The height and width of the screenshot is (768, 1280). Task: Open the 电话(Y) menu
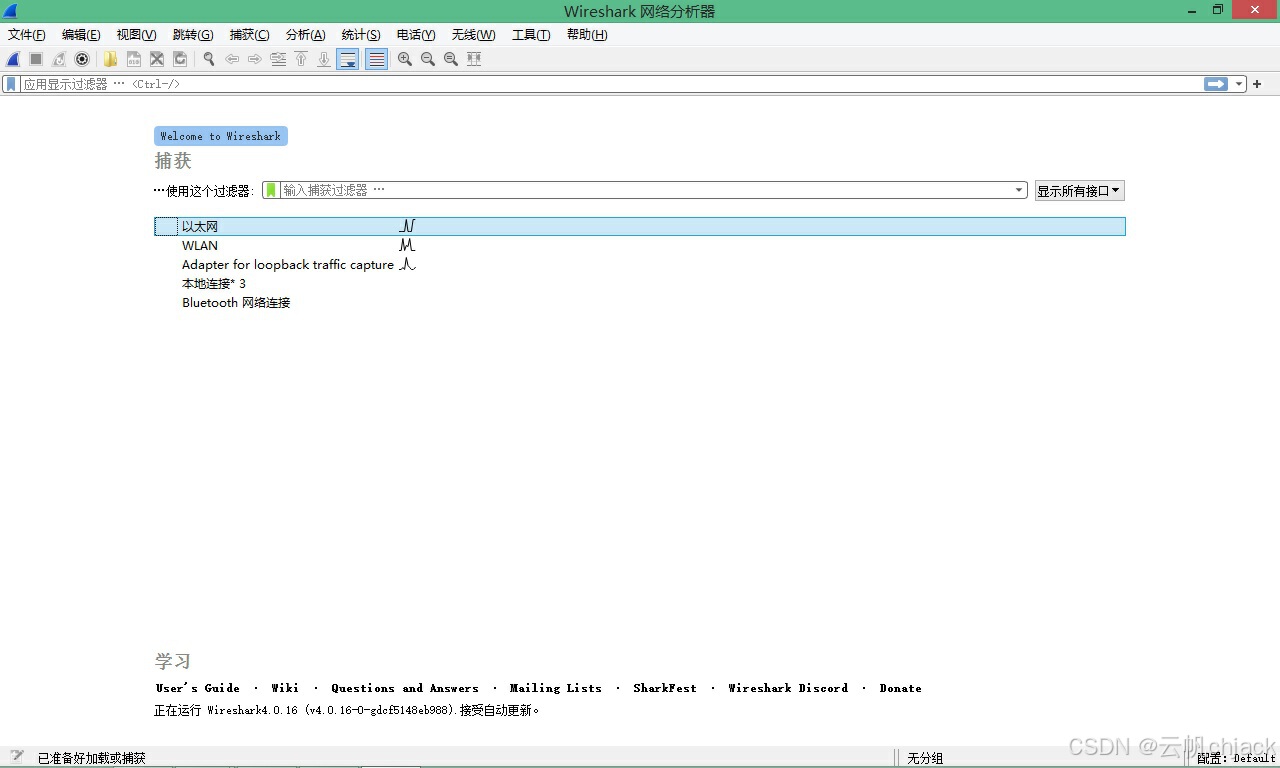pos(416,35)
